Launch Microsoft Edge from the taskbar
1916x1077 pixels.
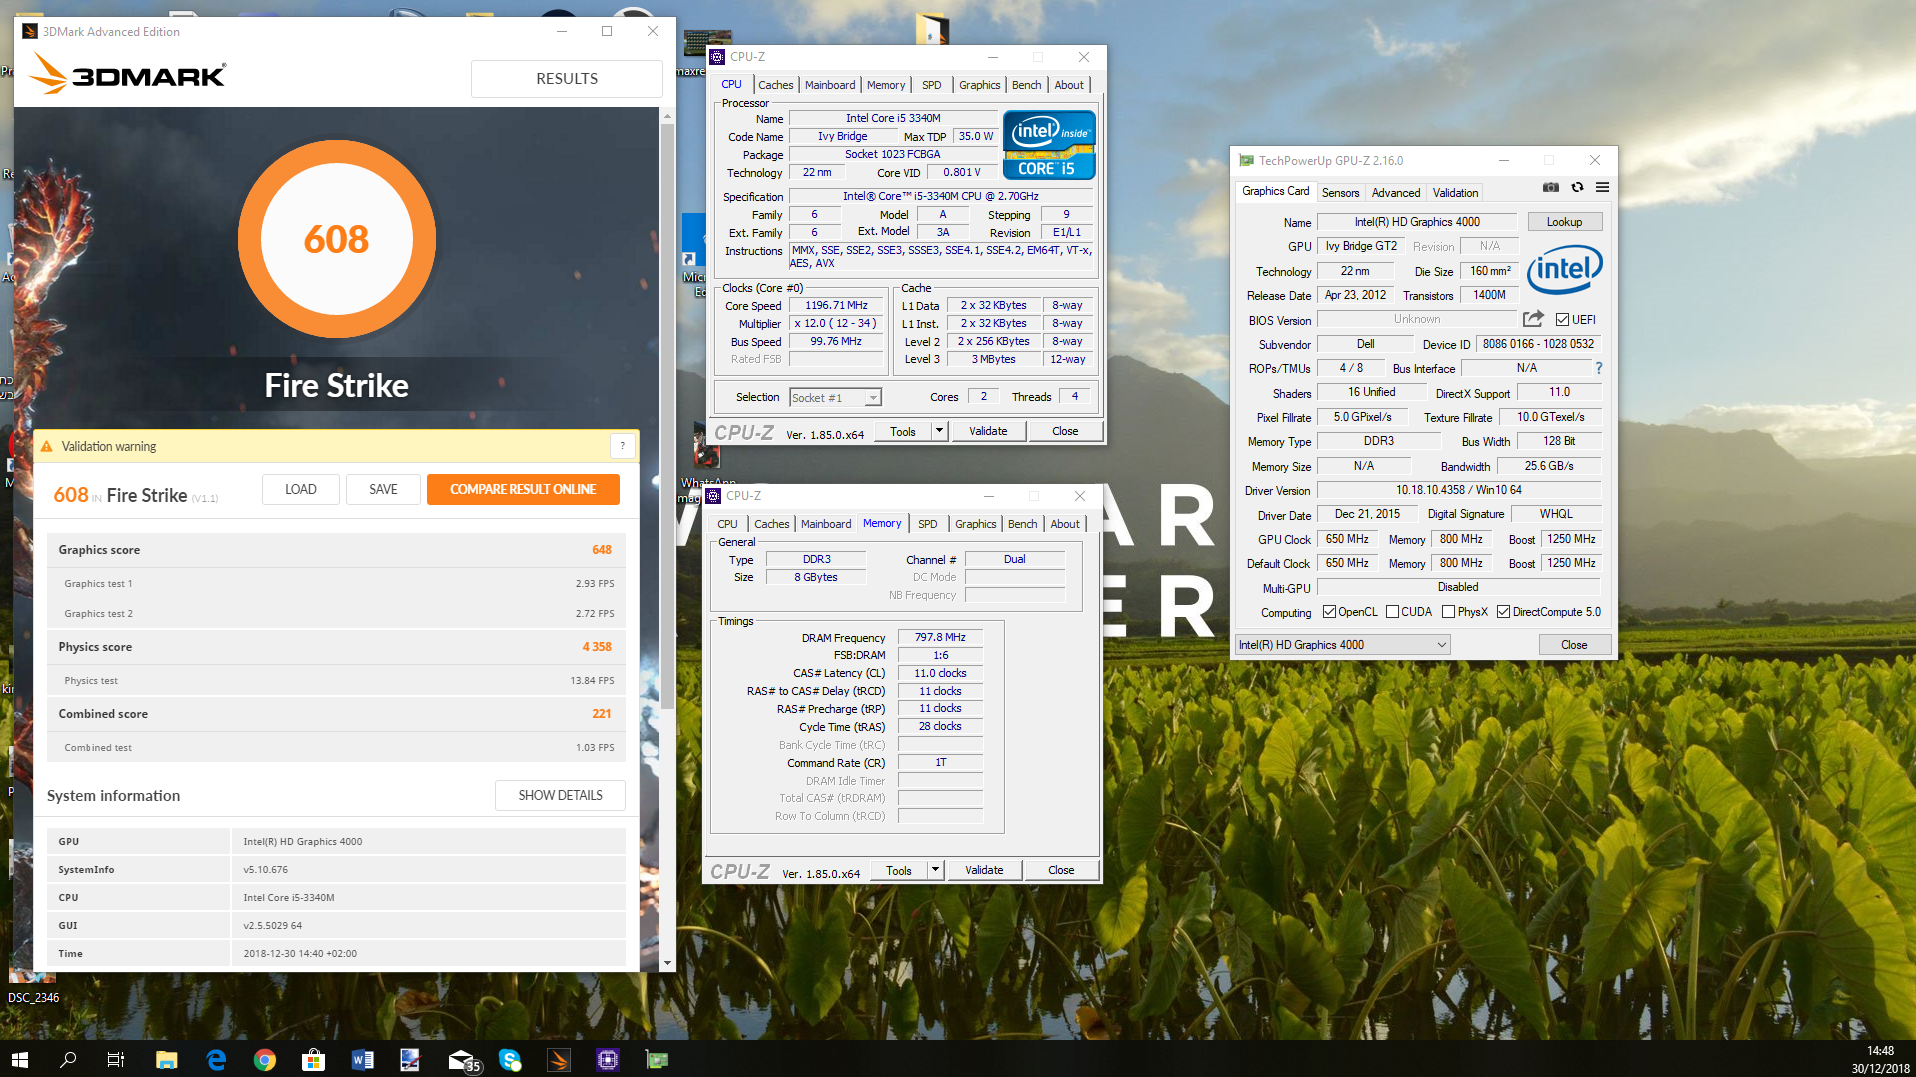pos(215,1059)
